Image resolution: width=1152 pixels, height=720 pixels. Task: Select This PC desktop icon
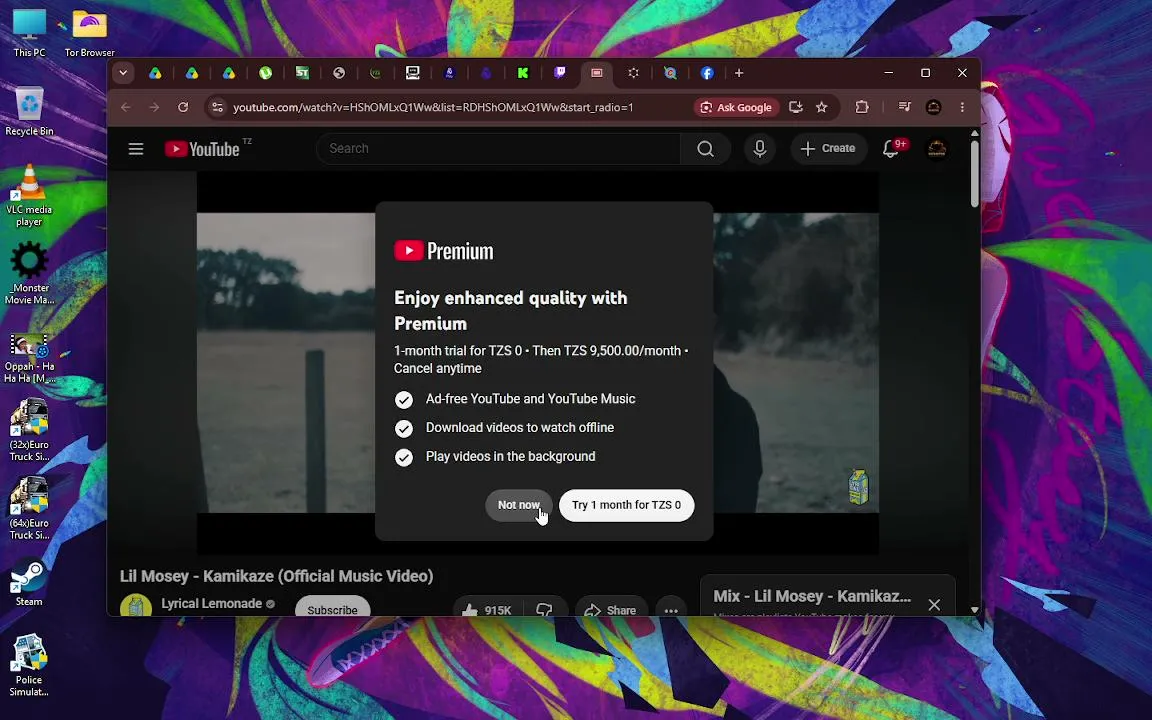(29, 34)
